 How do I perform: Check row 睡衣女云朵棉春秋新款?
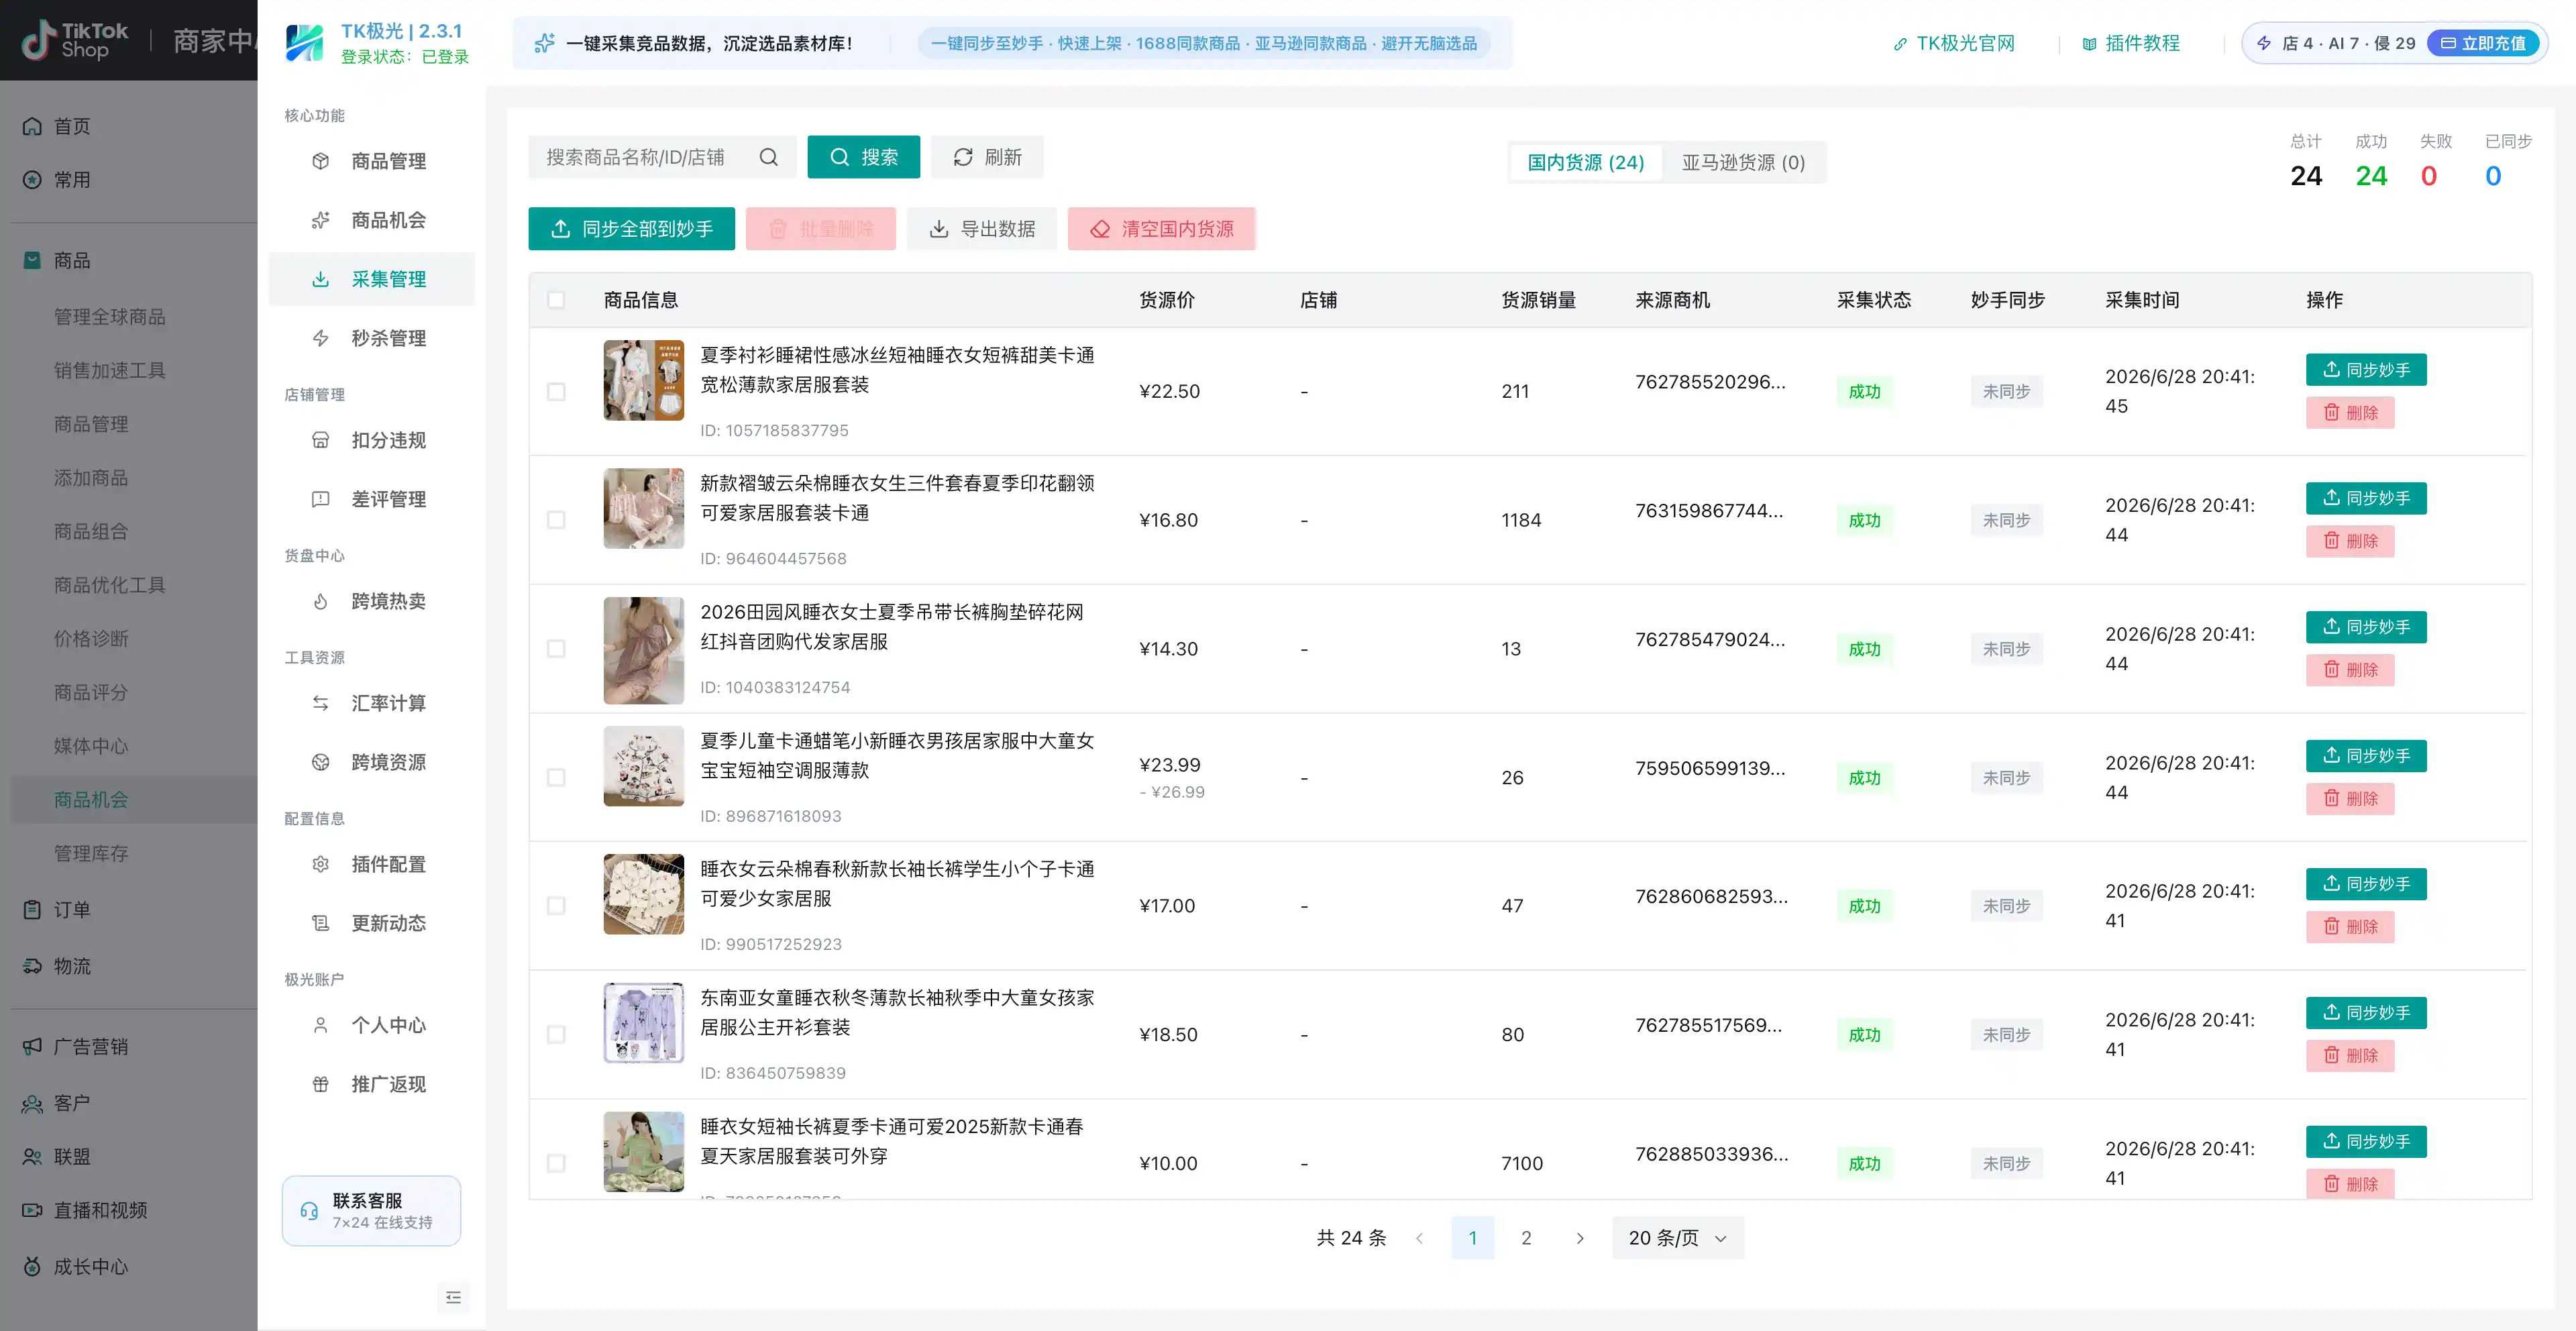point(556,905)
